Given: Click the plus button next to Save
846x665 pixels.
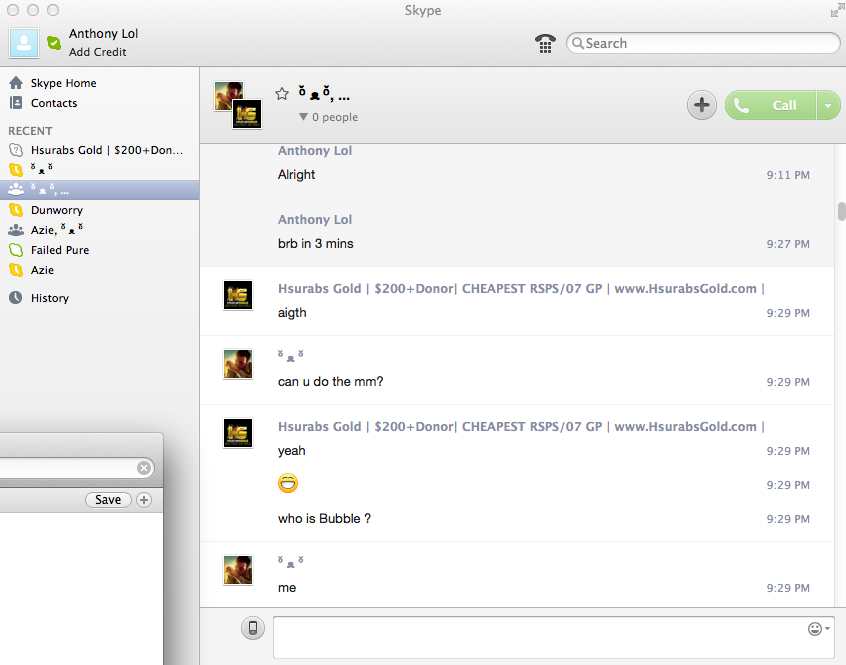Looking at the screenshot, I should coord(144,500).
